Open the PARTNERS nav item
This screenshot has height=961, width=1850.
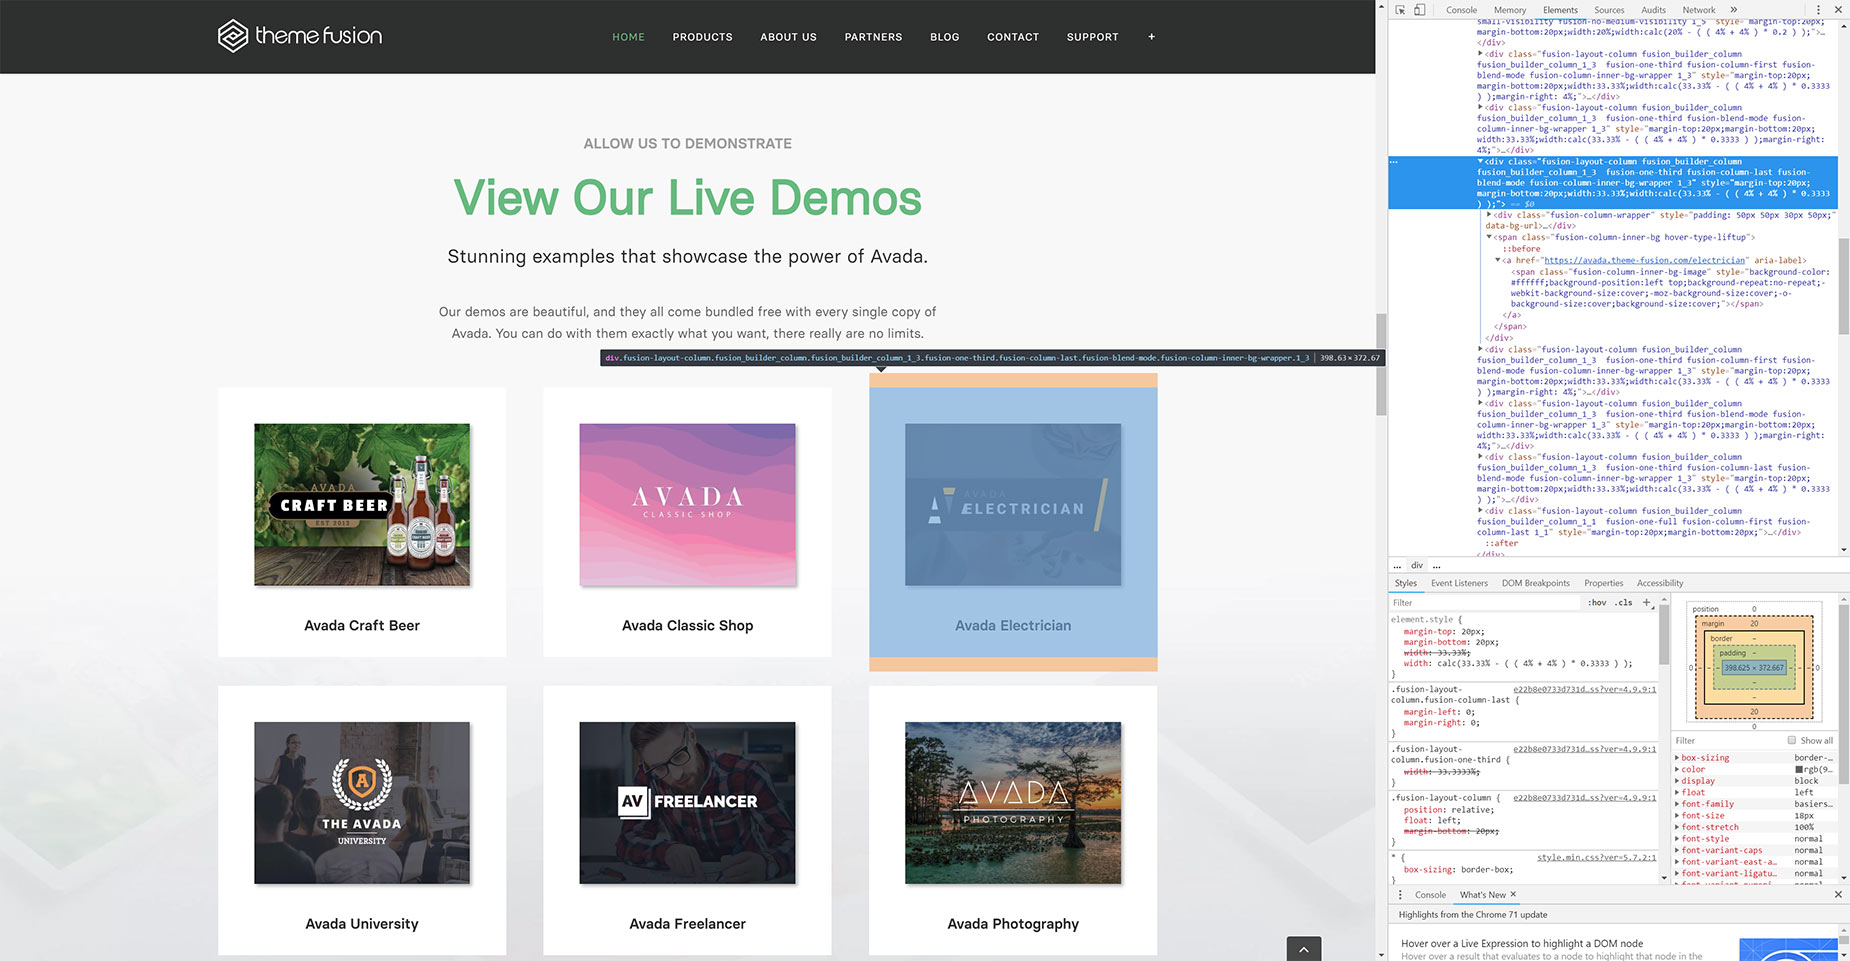(873, 37)
